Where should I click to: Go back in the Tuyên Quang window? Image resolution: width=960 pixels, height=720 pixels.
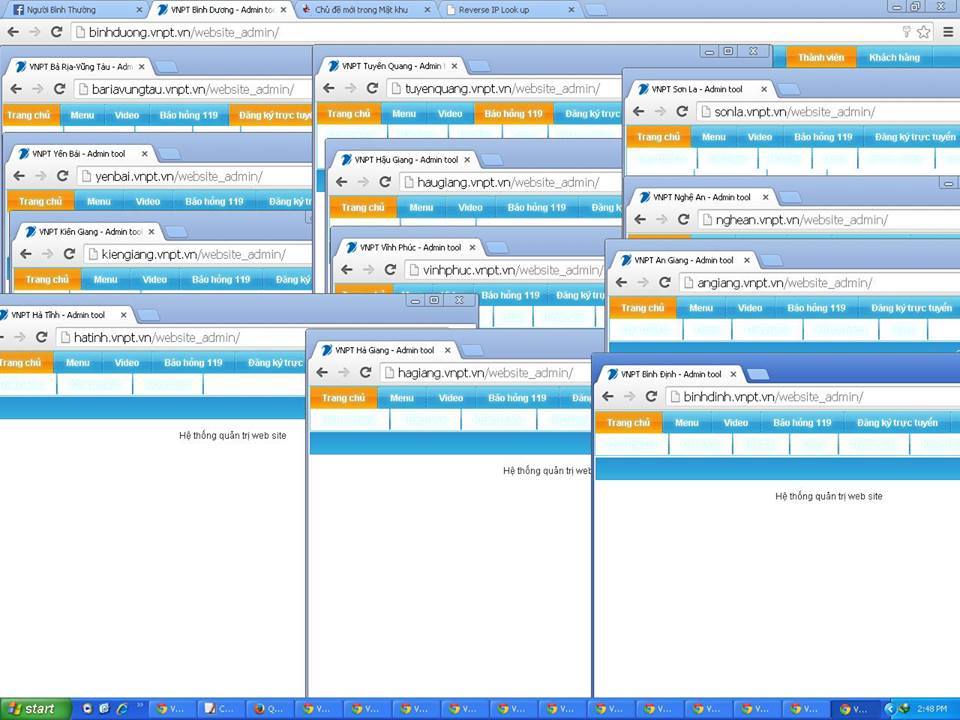[329, 88]
